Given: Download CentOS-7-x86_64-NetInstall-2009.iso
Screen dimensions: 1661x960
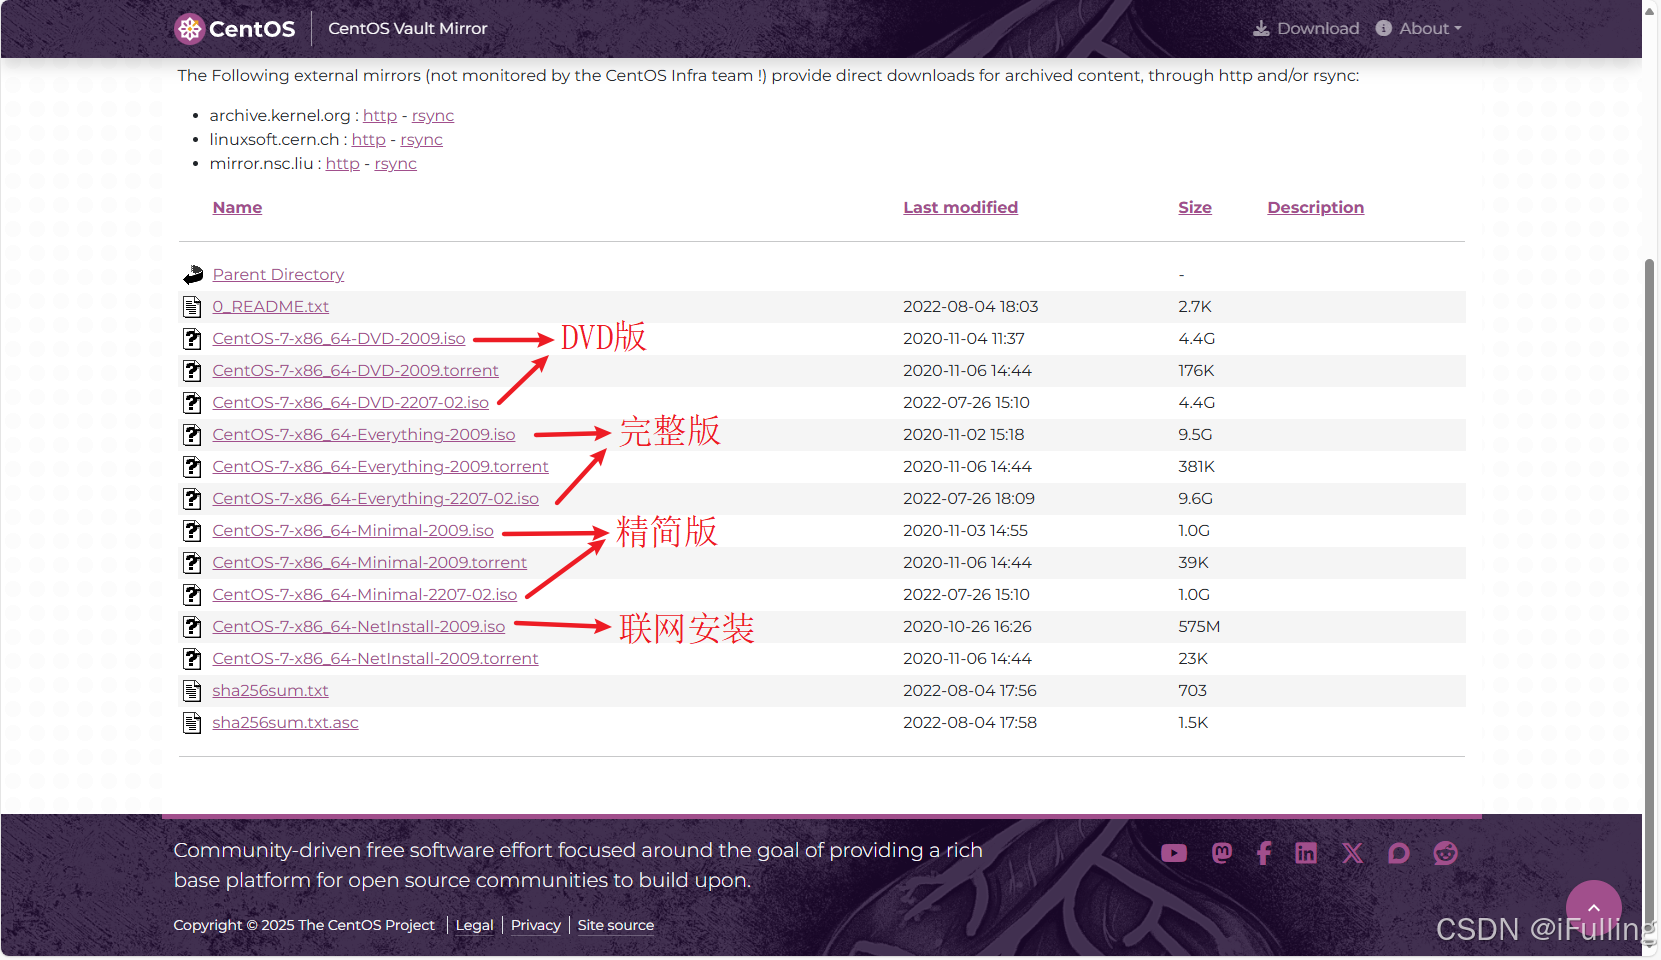Looking at the screenshot, I should click(x=358, y=627).
